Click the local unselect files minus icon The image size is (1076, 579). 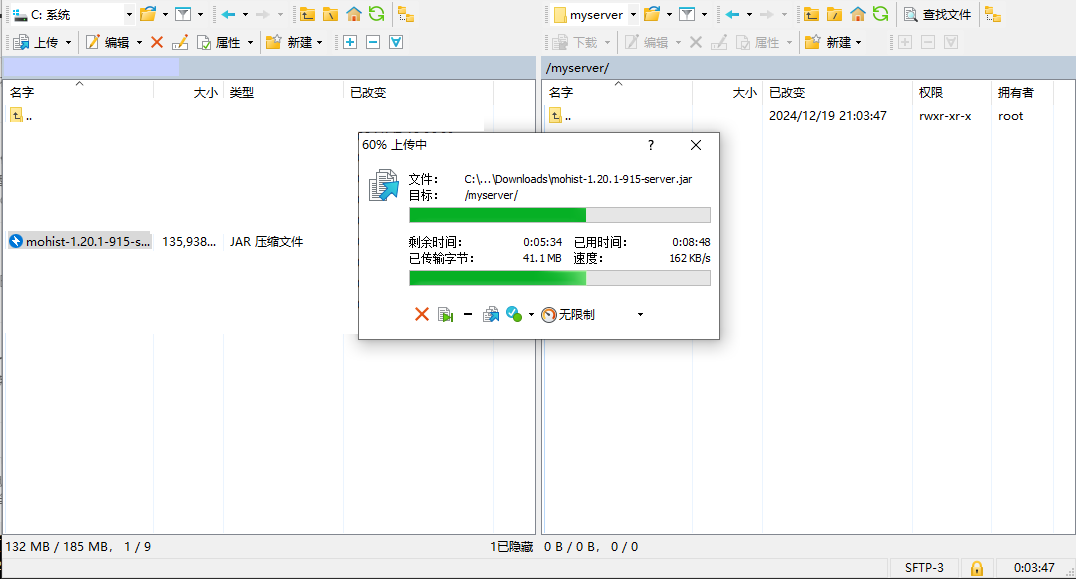pos(373,42)
